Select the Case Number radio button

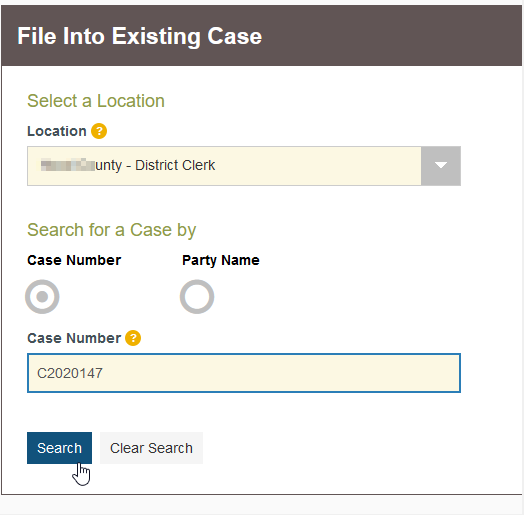42,297
